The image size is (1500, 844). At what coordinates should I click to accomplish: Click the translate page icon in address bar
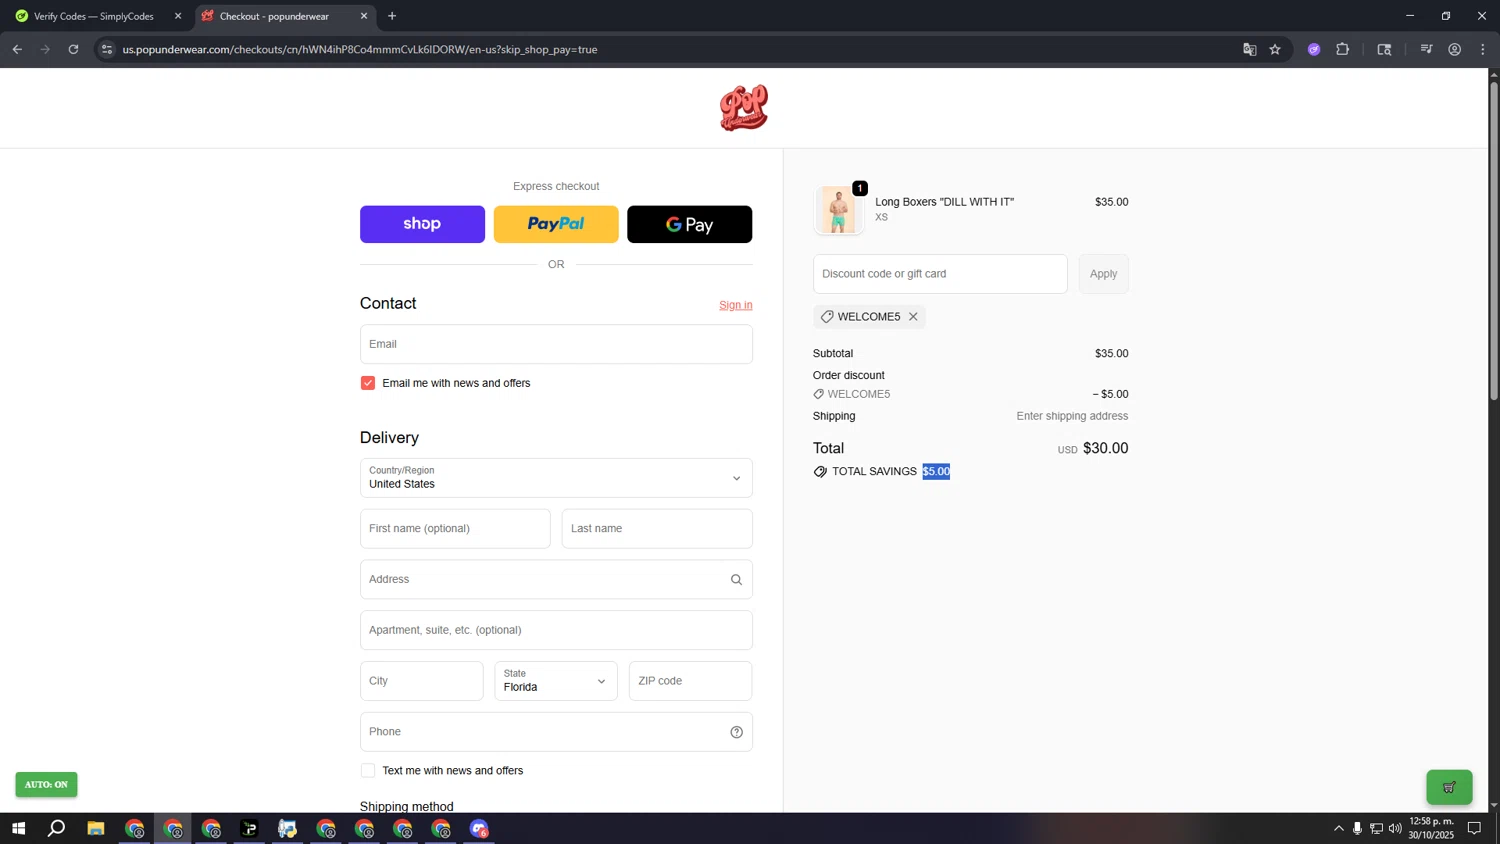[1249, 49]
